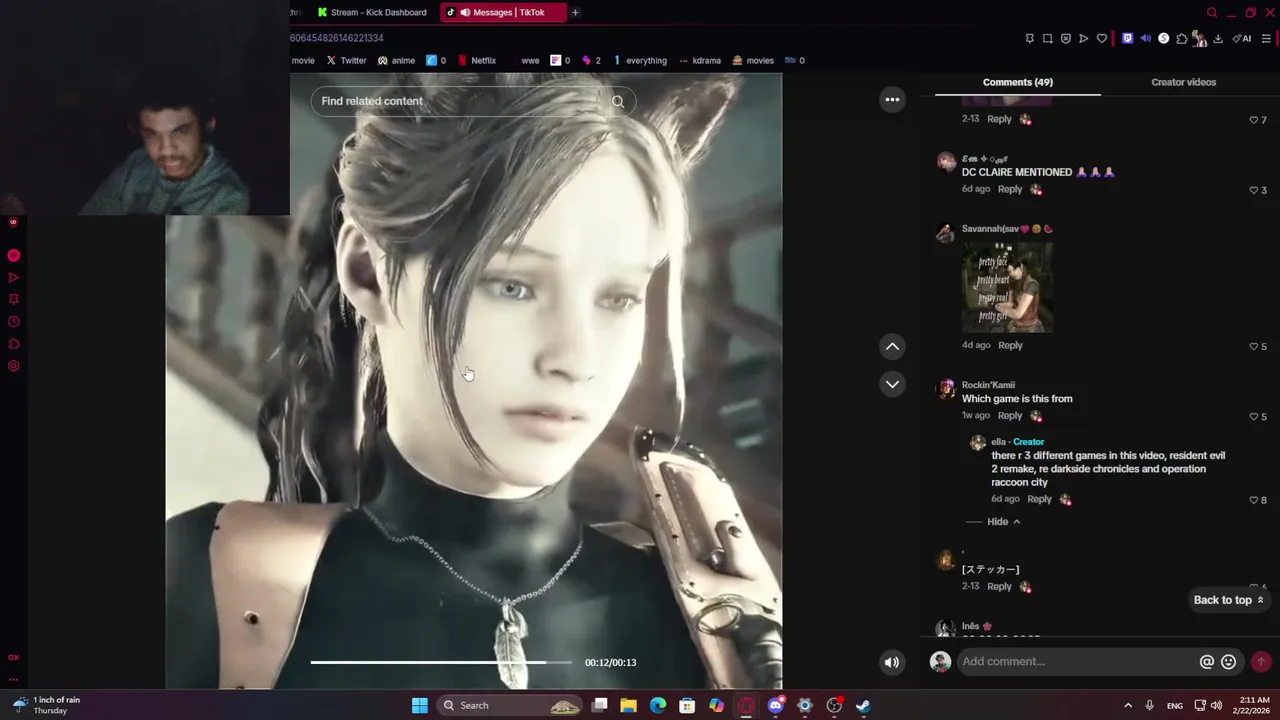Open the Netflix bookmark

(x=477, y=60)
